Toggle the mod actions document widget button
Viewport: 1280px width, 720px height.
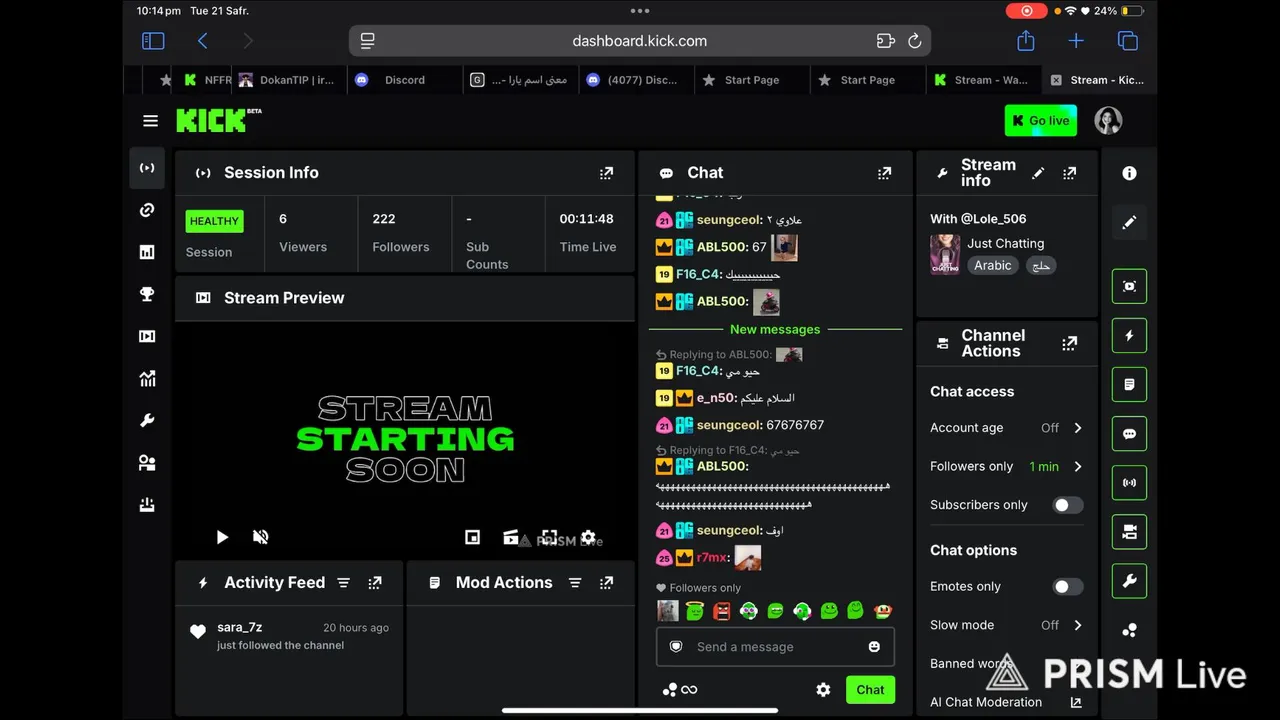[1129, 385]
